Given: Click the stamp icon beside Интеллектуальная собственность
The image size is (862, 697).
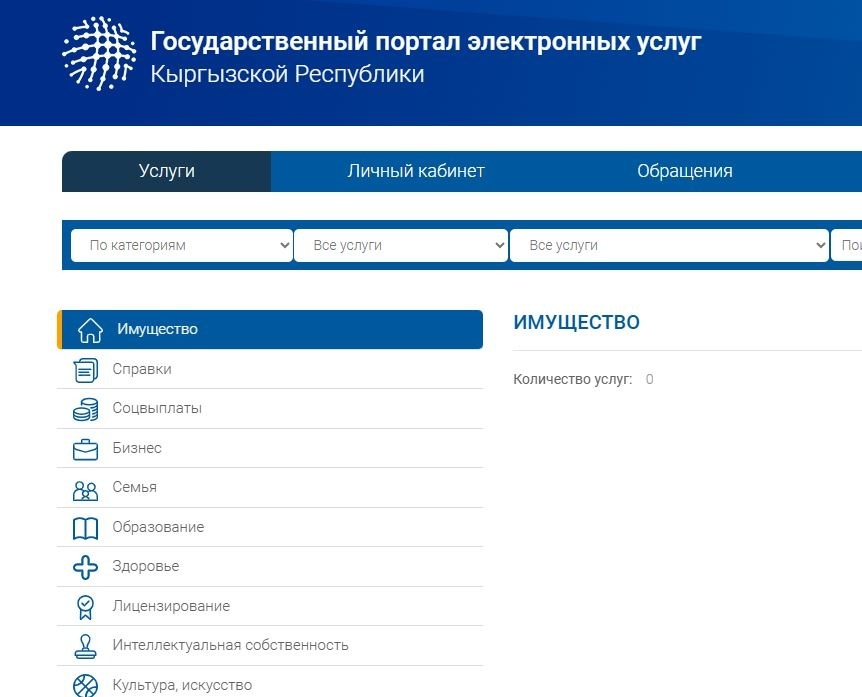Looking at the screenshot, I should tap(86, 646).
